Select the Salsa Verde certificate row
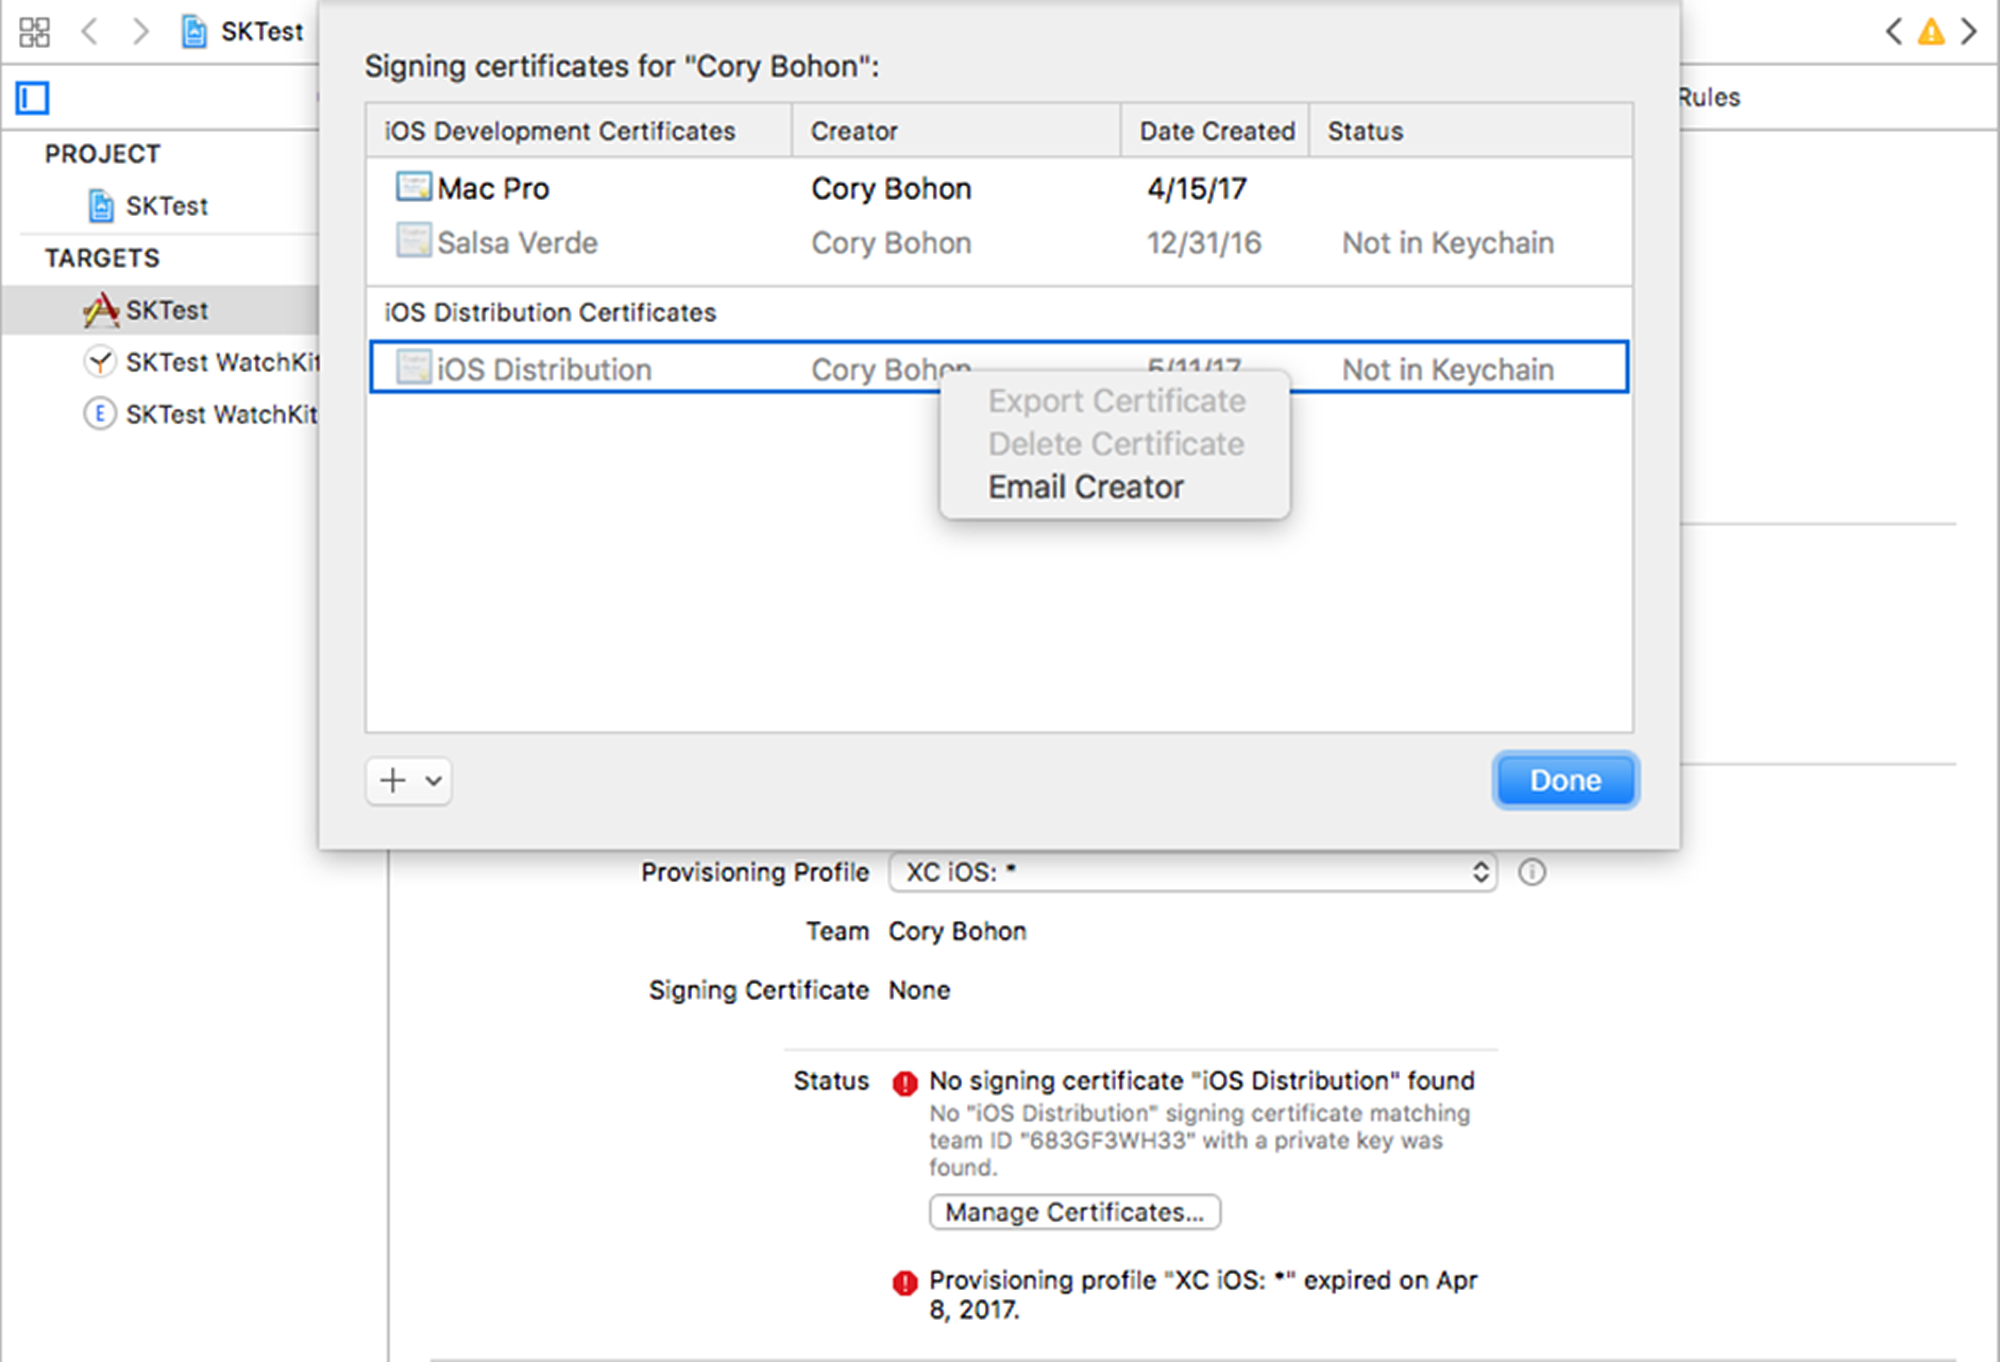This screenshot has width=2000, height=1362. [x=517, y=243]
